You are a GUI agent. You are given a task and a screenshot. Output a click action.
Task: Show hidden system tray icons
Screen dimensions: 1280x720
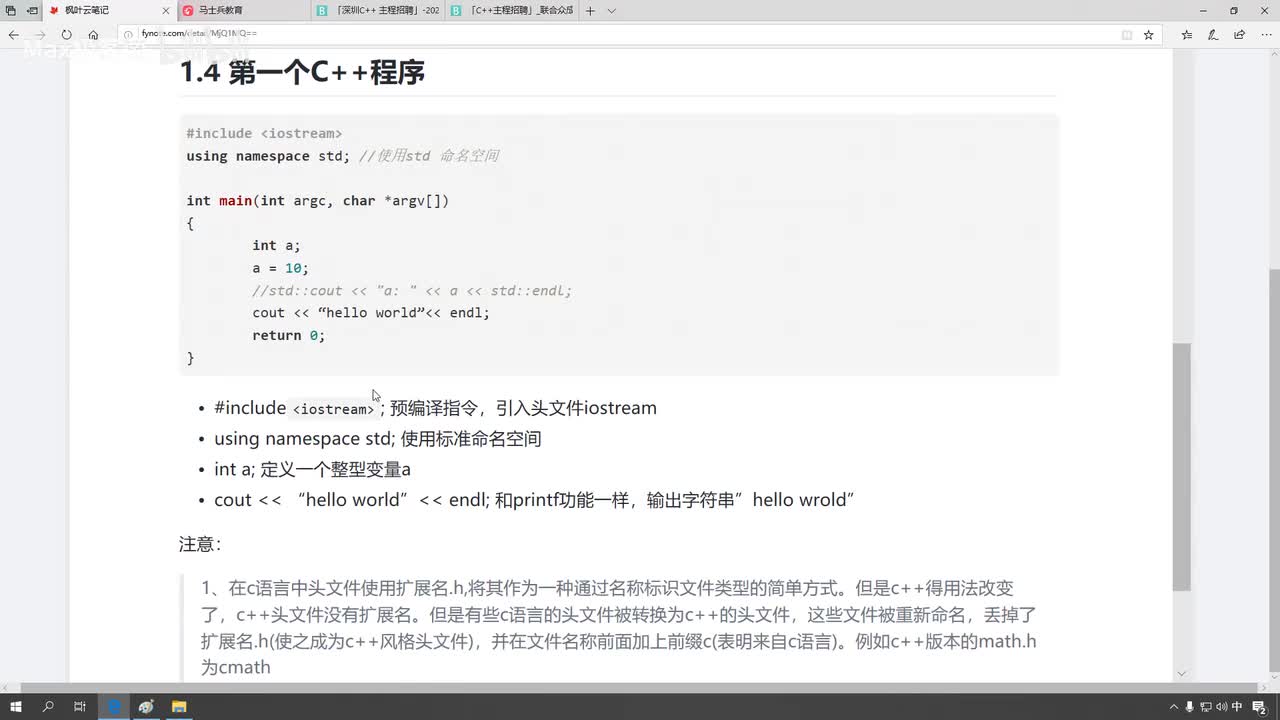1174,706
